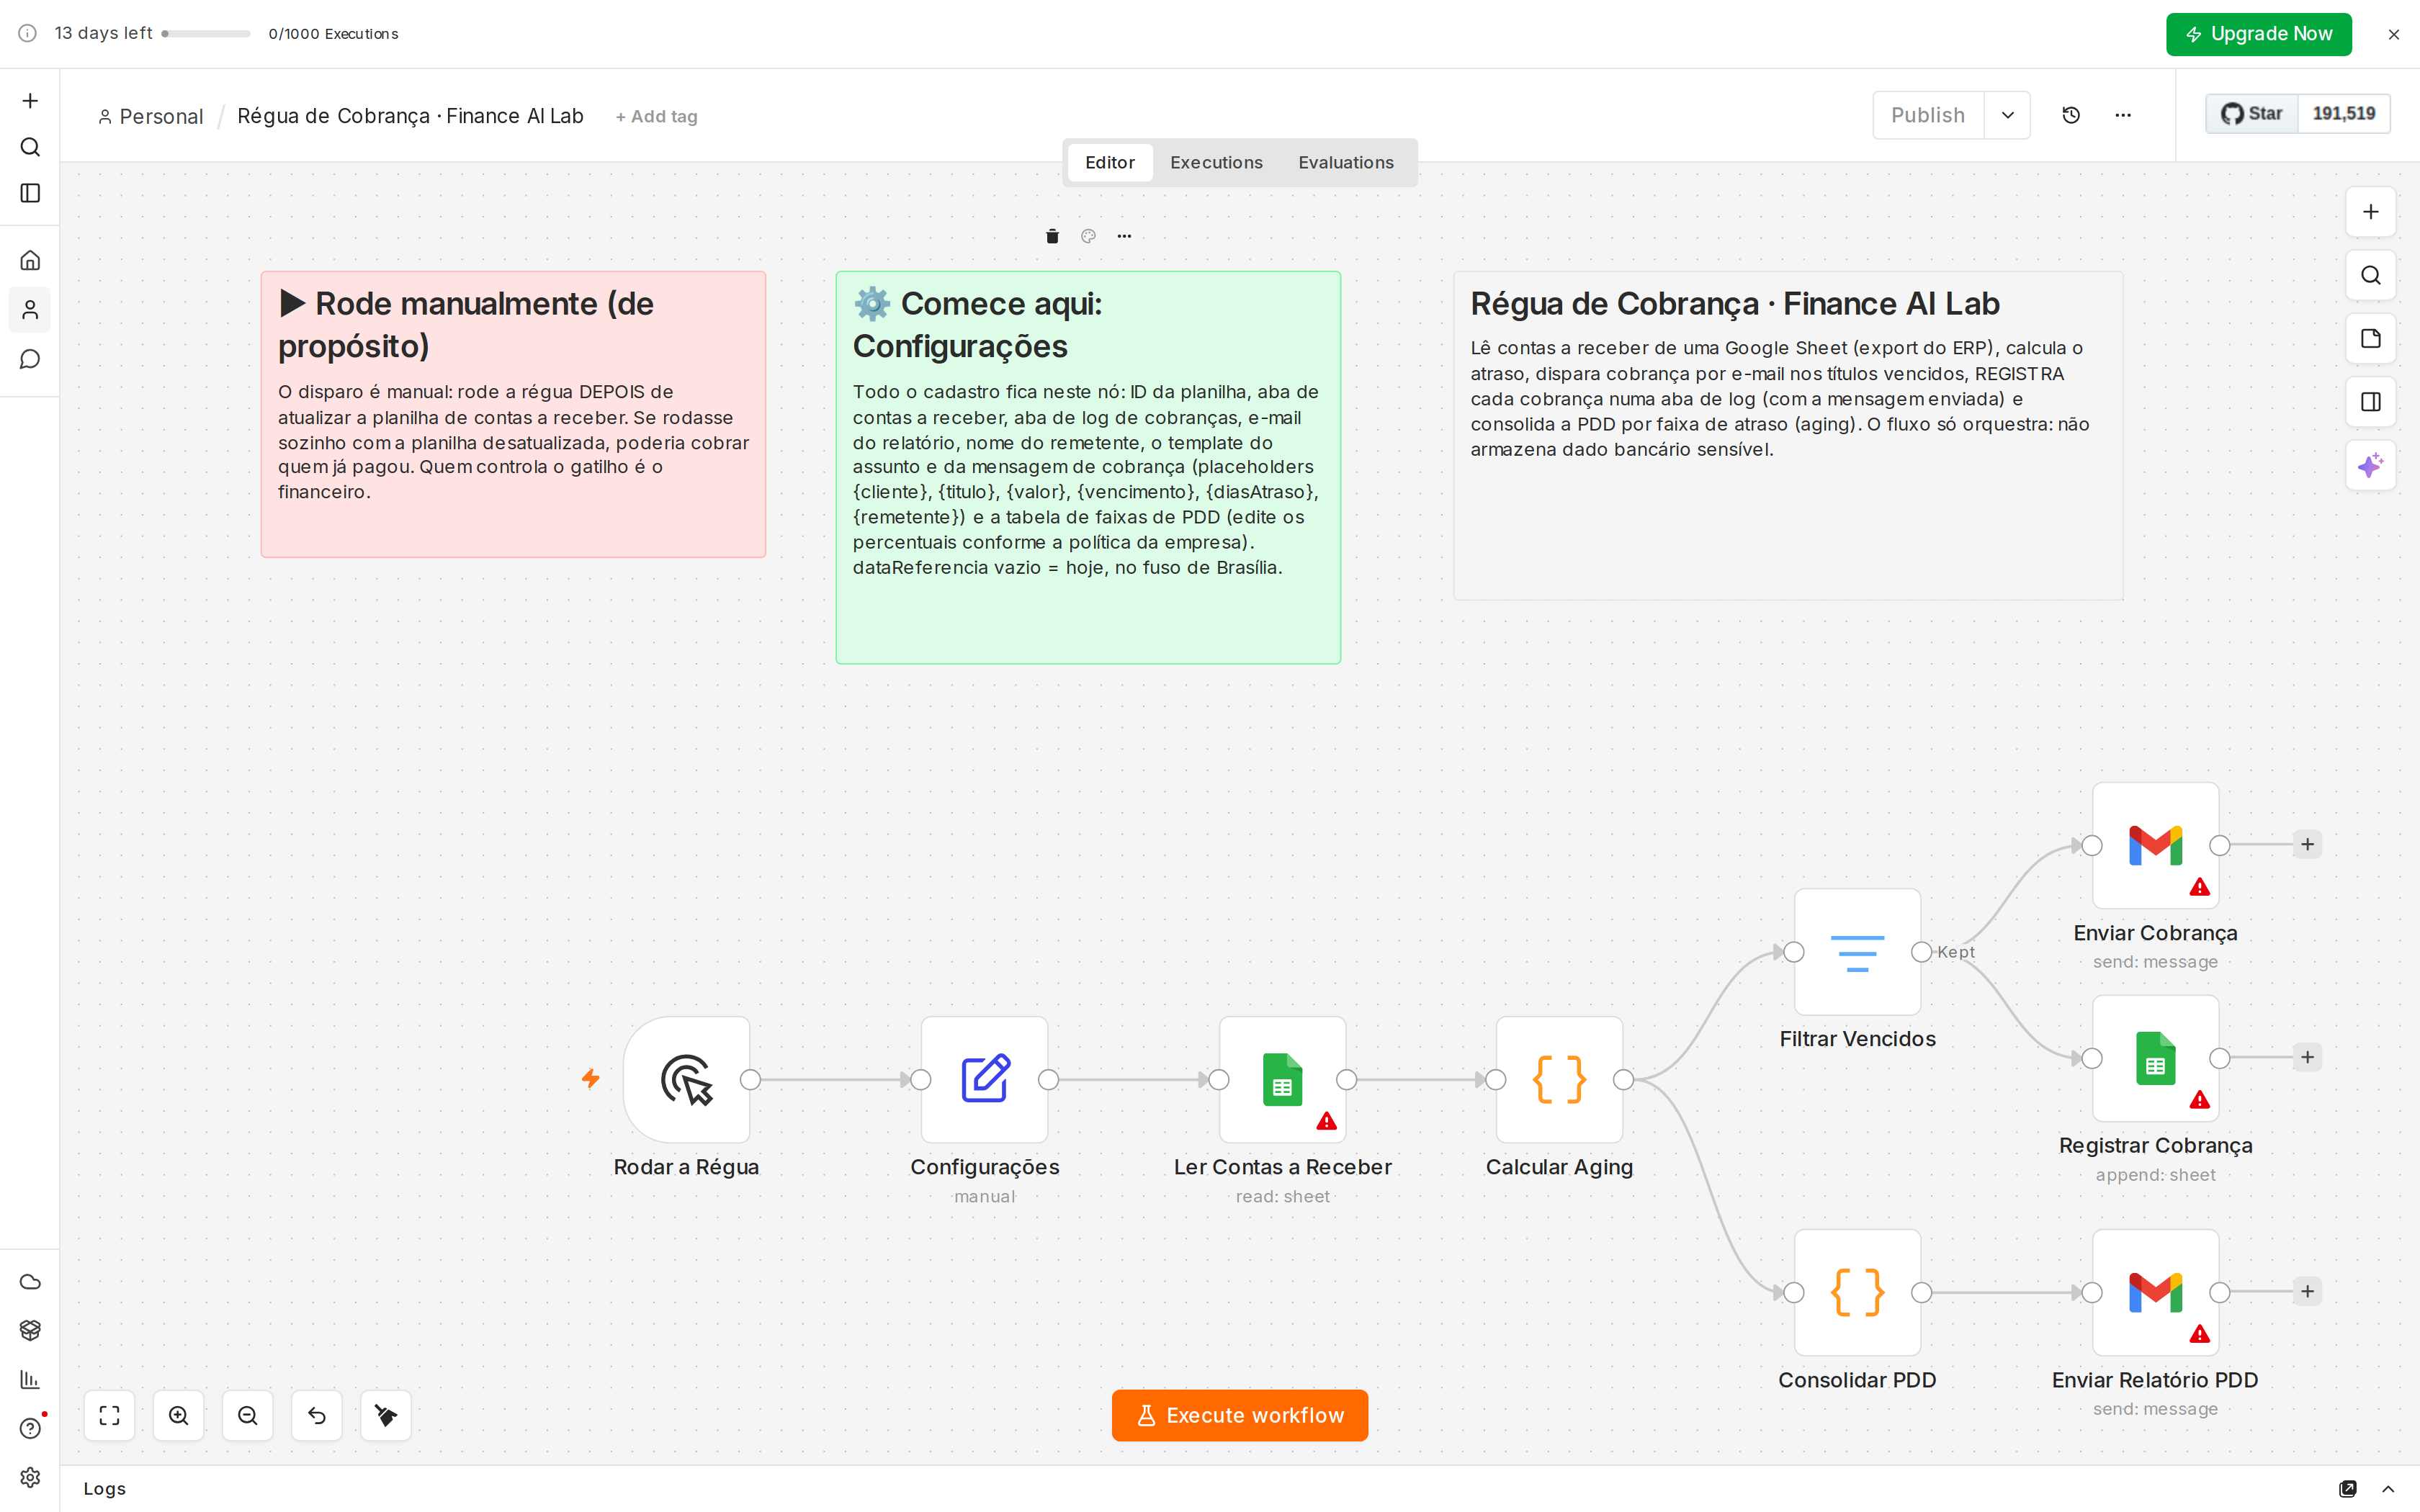Pop out the Logs panel icon
This screenshot has width=2420, height=1512.
point(2348,1489)
